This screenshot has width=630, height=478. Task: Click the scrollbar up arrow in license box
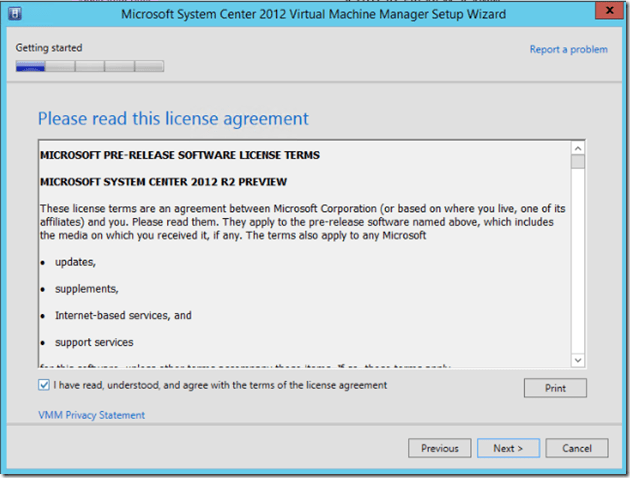click(x=577, y=147)
